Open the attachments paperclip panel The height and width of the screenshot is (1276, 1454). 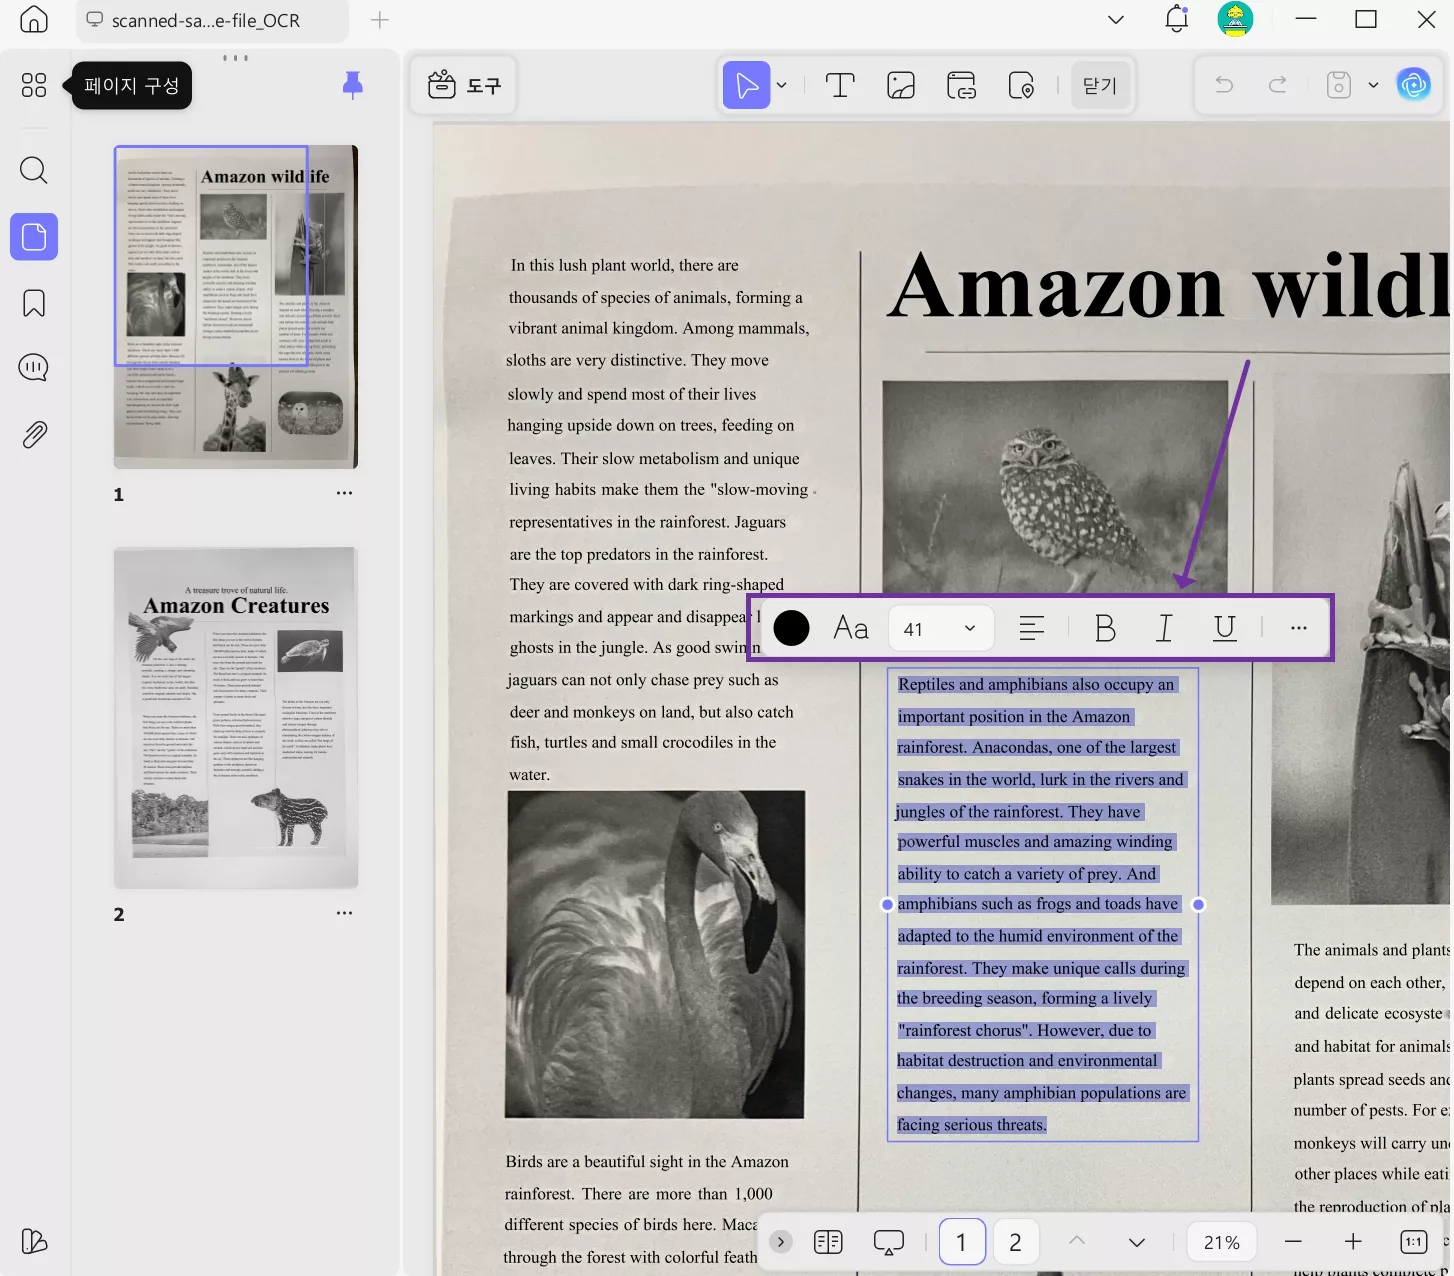(x=34, y=435)
